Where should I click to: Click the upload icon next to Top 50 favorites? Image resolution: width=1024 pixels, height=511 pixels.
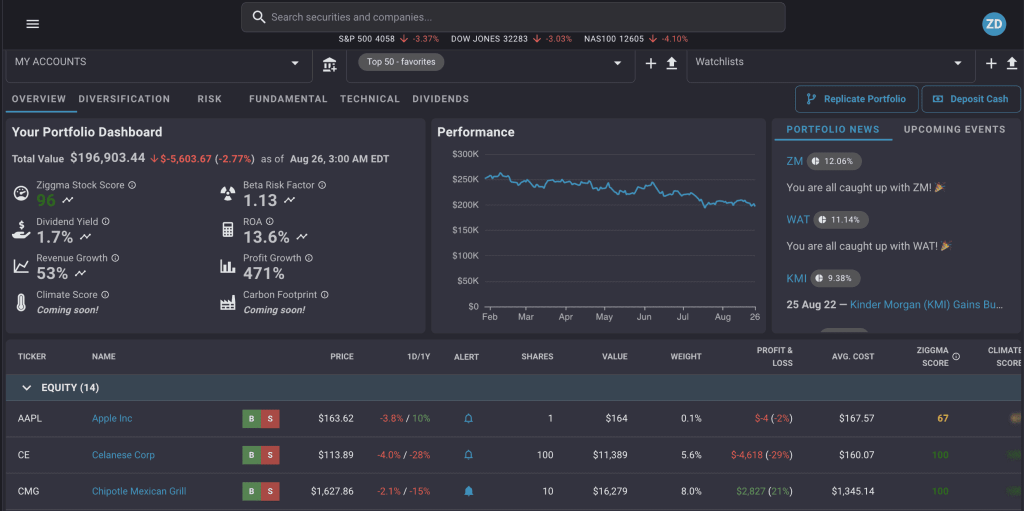(671, 63)
